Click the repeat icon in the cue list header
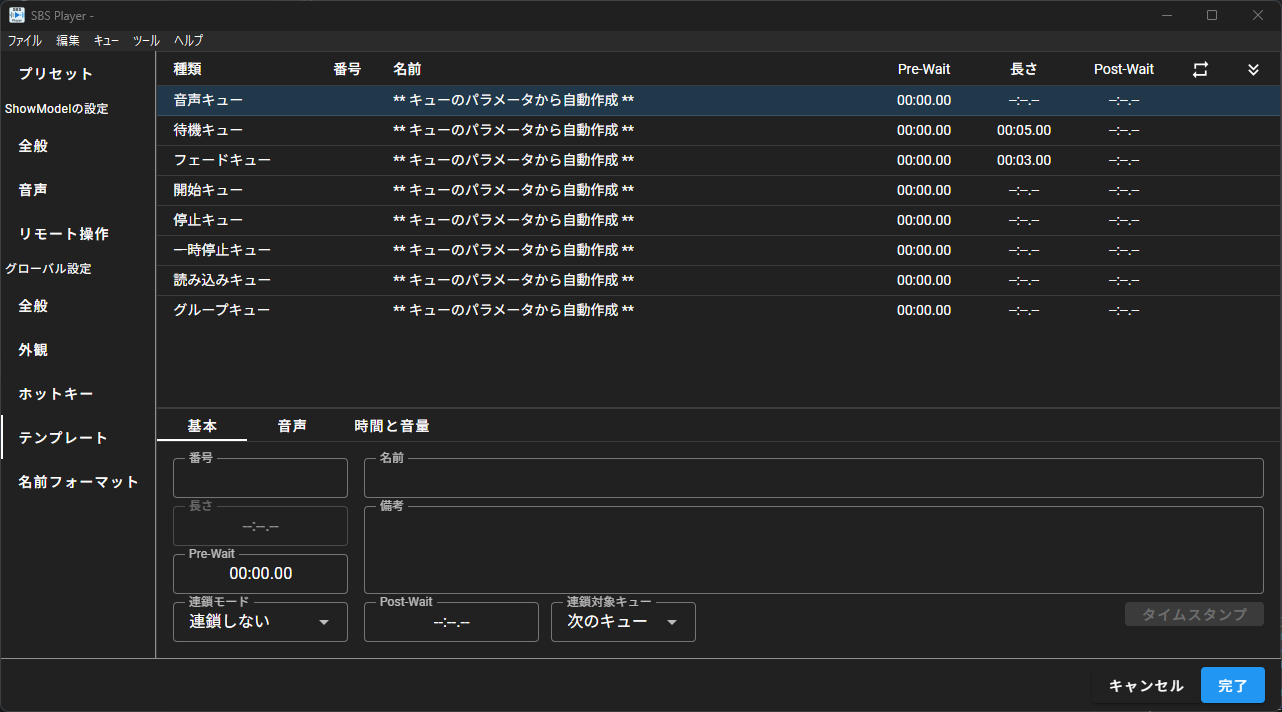 click(1199, 69)
